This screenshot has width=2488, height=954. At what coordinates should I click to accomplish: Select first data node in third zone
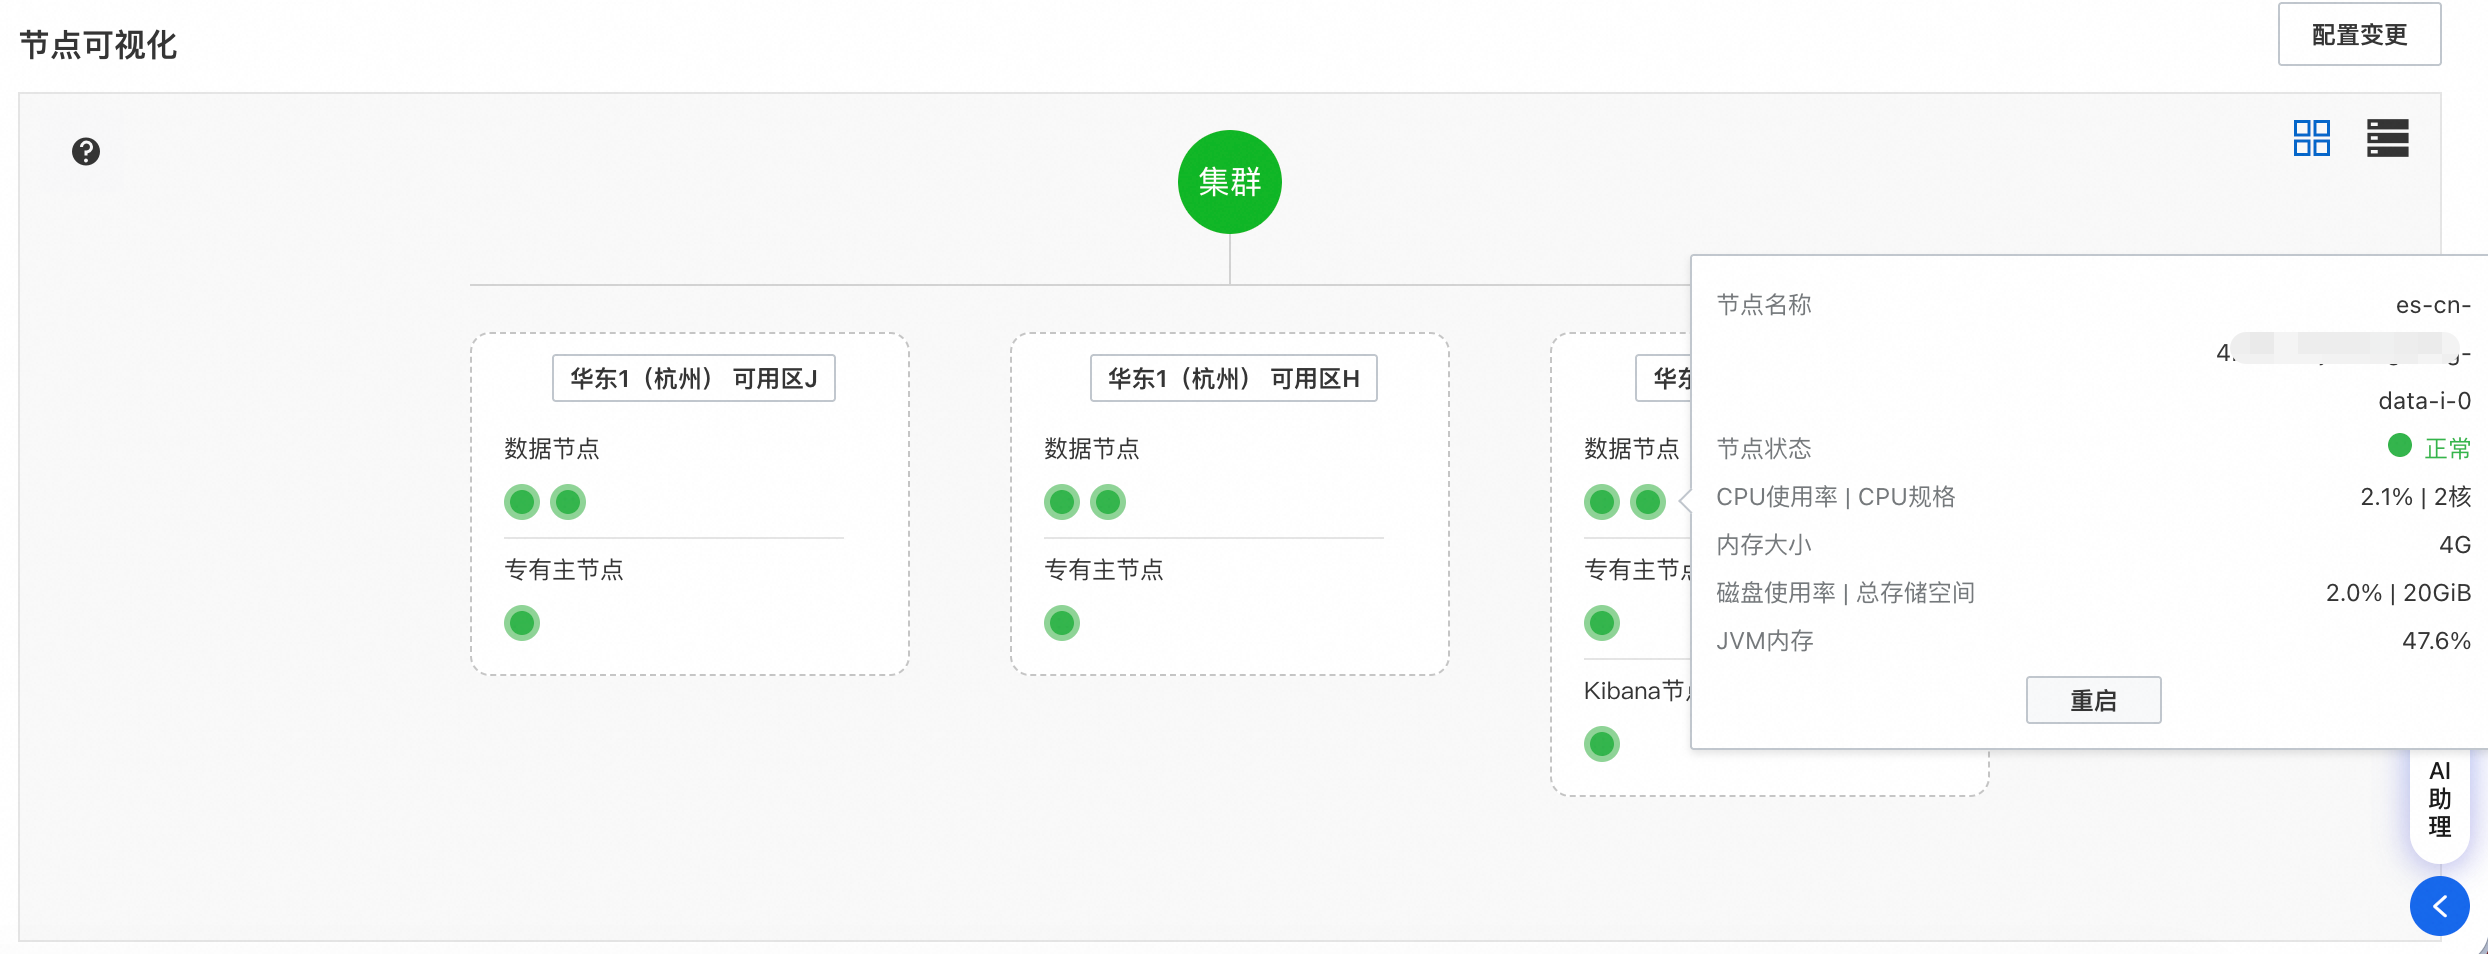coord(1602,502)
